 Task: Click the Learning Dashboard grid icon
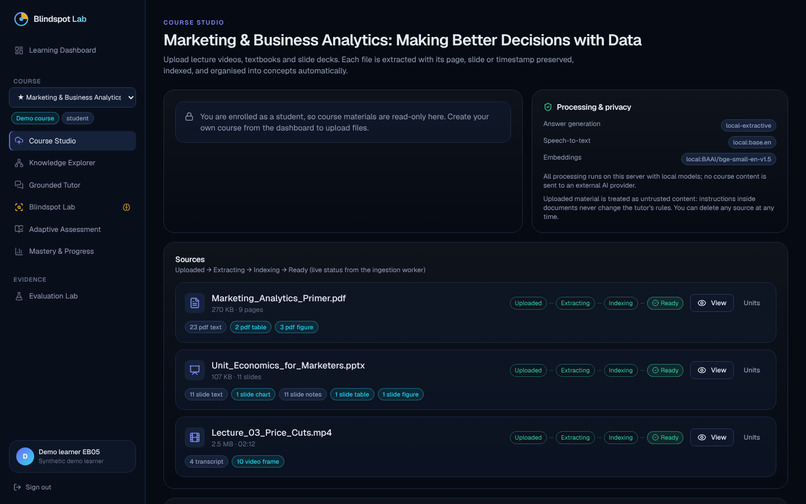19,50
